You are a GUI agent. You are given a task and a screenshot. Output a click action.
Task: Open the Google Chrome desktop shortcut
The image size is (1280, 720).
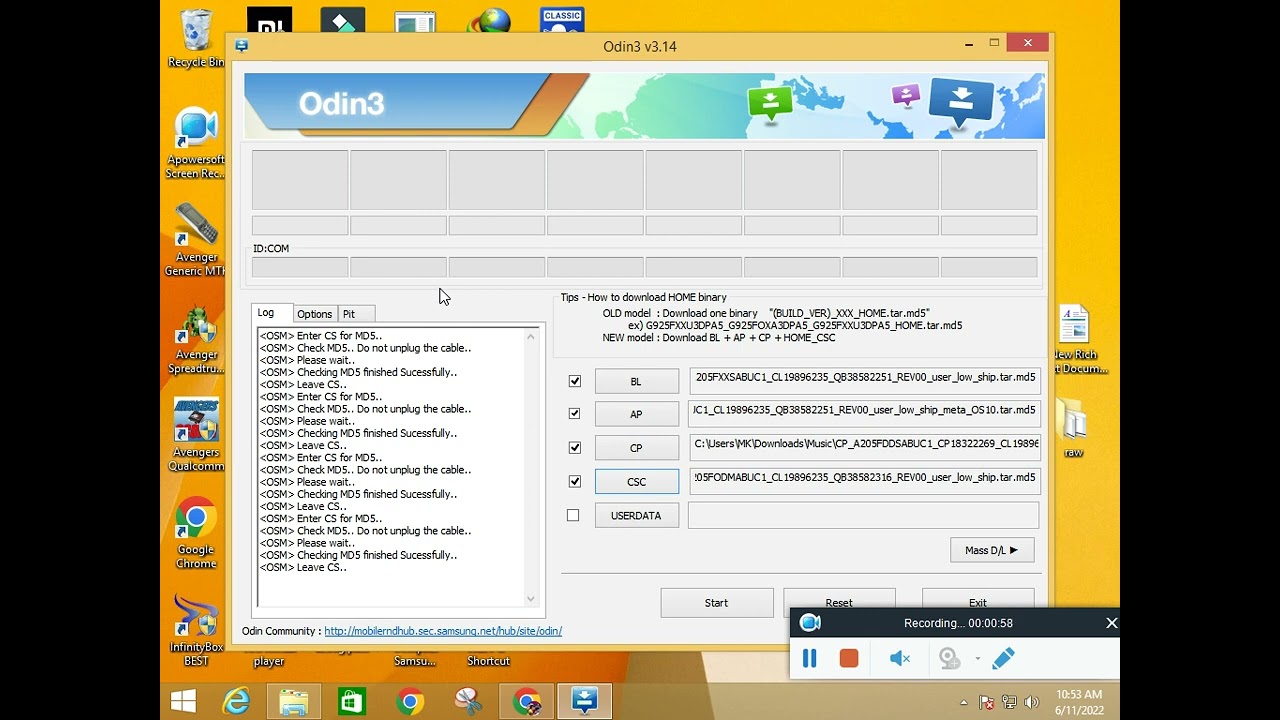point(196,533)
